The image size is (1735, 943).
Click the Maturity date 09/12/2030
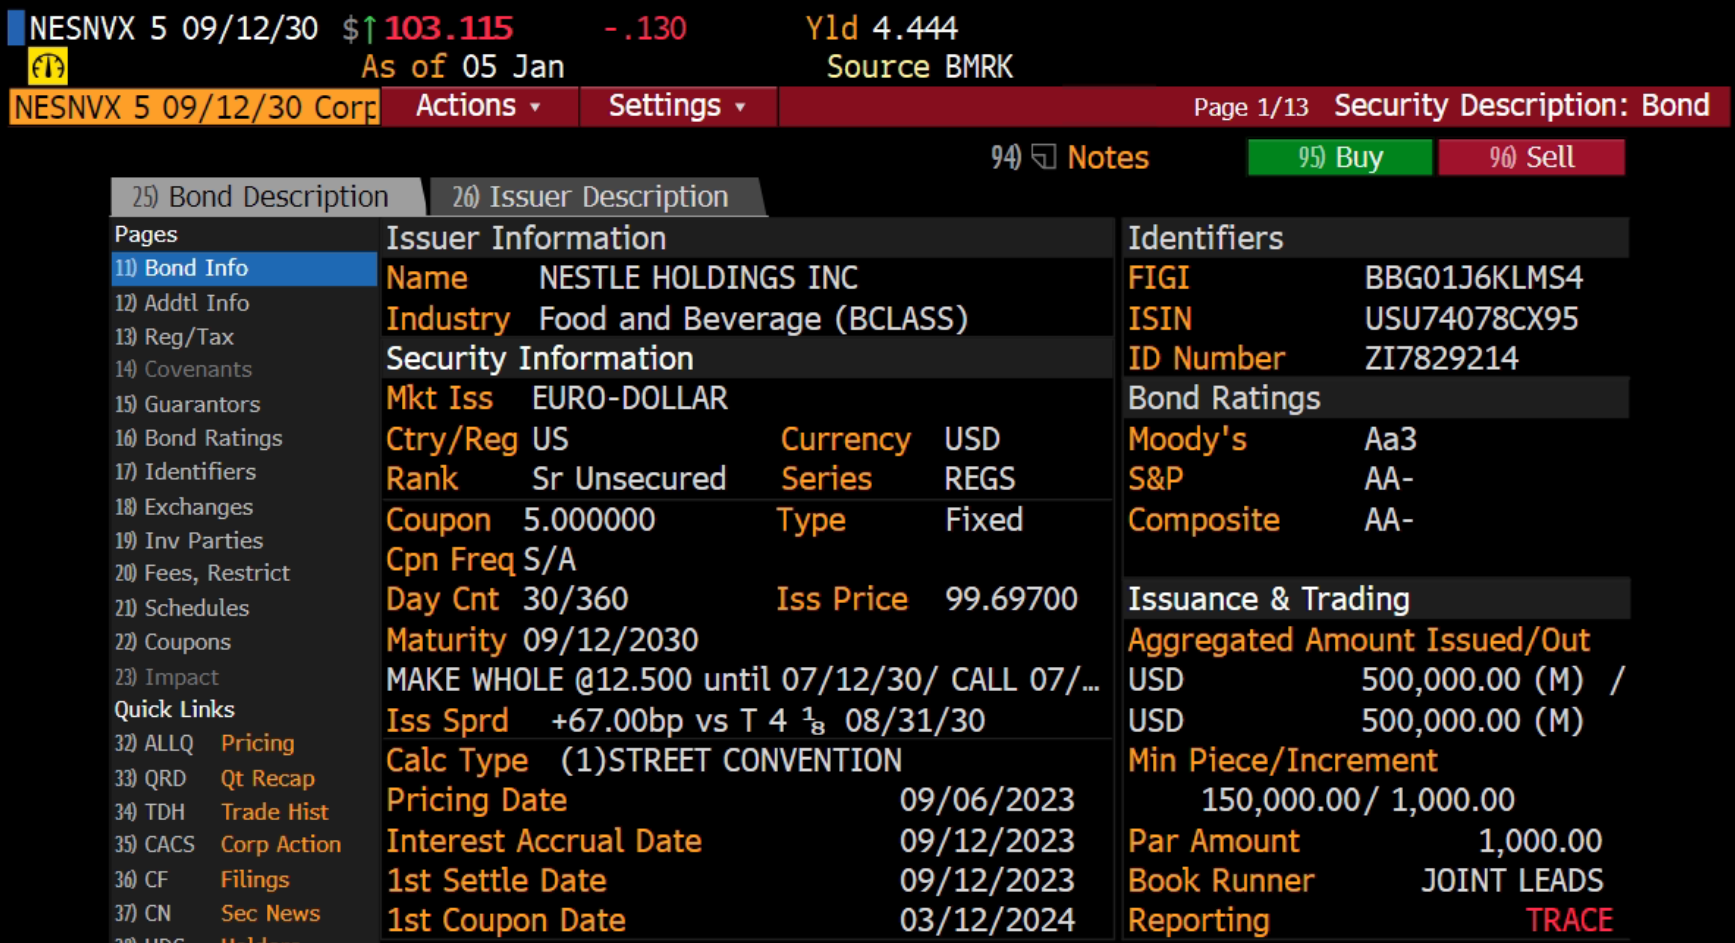[610, 640]
